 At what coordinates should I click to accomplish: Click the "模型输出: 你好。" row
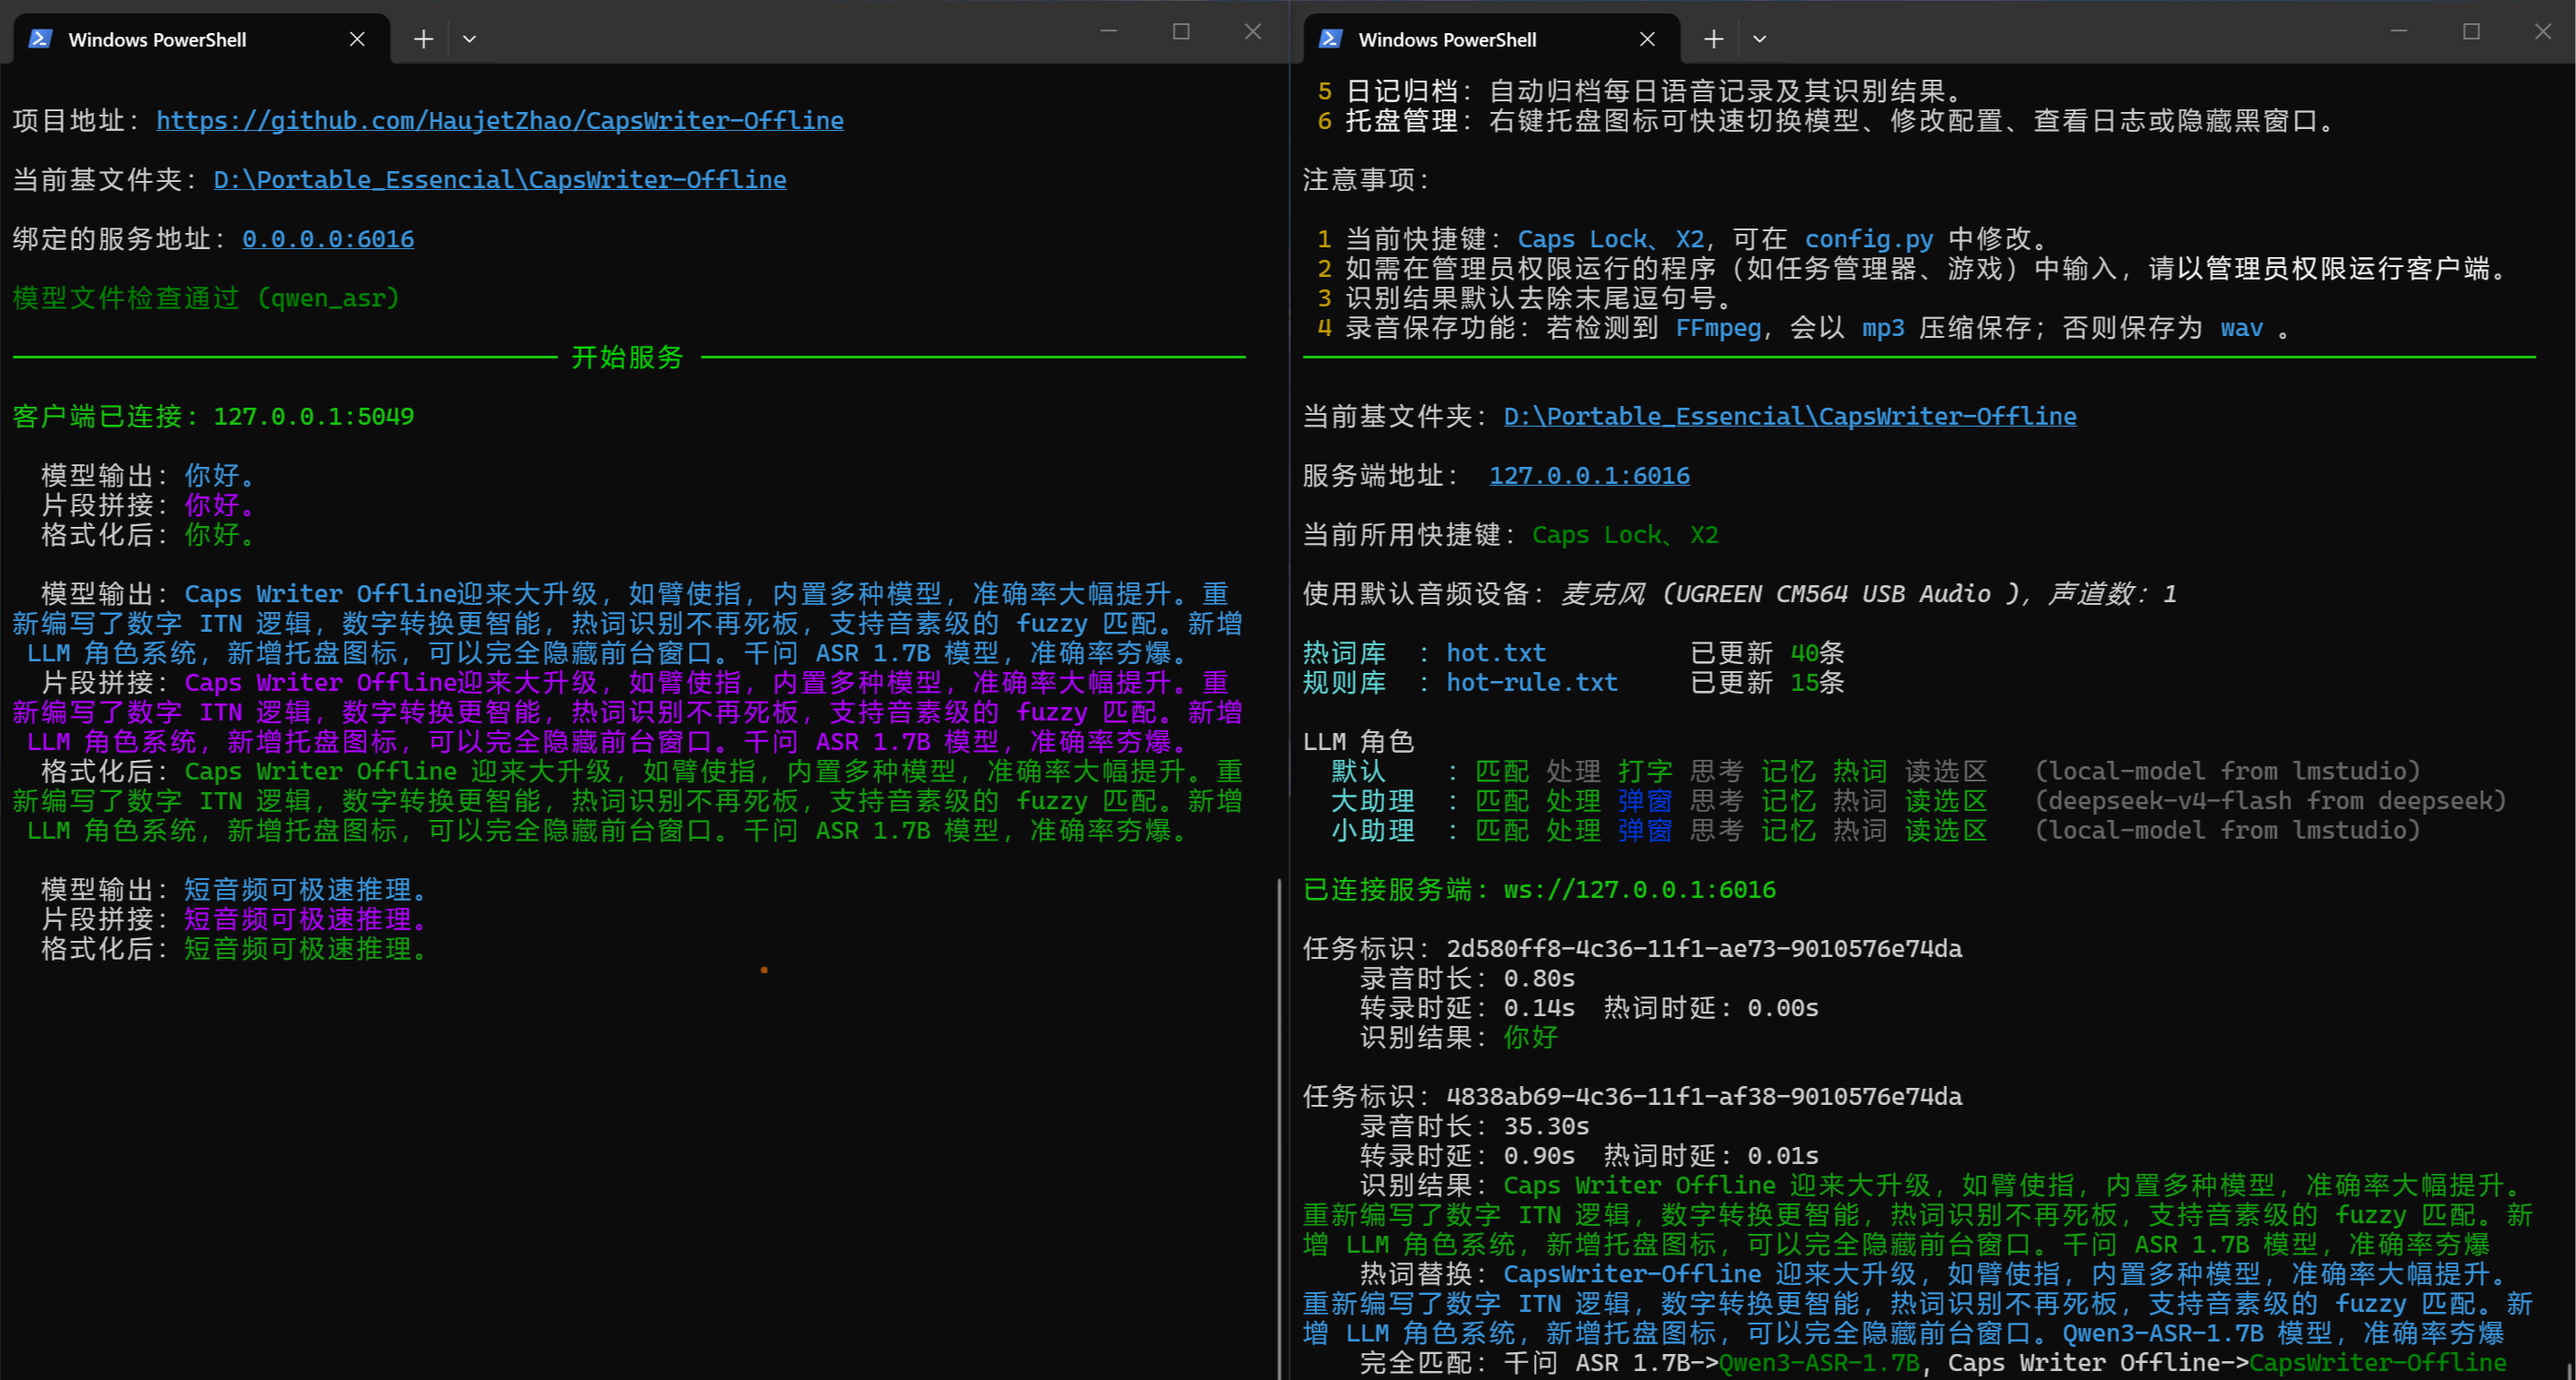[x=149, y=476]
